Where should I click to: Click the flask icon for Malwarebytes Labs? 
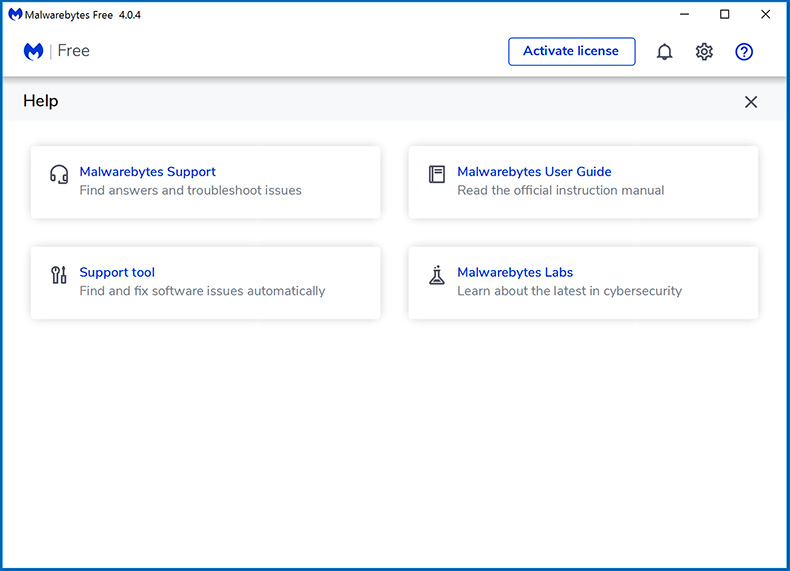point(437,275)
